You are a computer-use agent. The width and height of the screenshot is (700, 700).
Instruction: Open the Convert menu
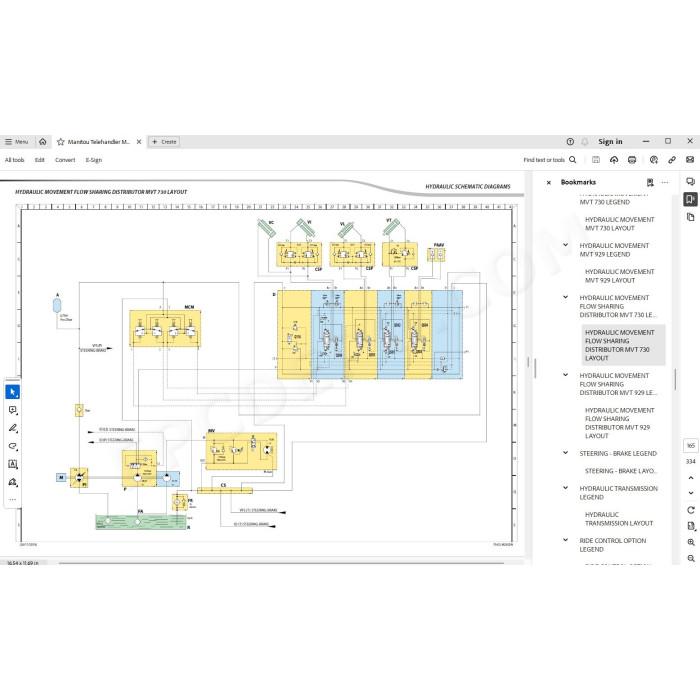coord(65,160)
